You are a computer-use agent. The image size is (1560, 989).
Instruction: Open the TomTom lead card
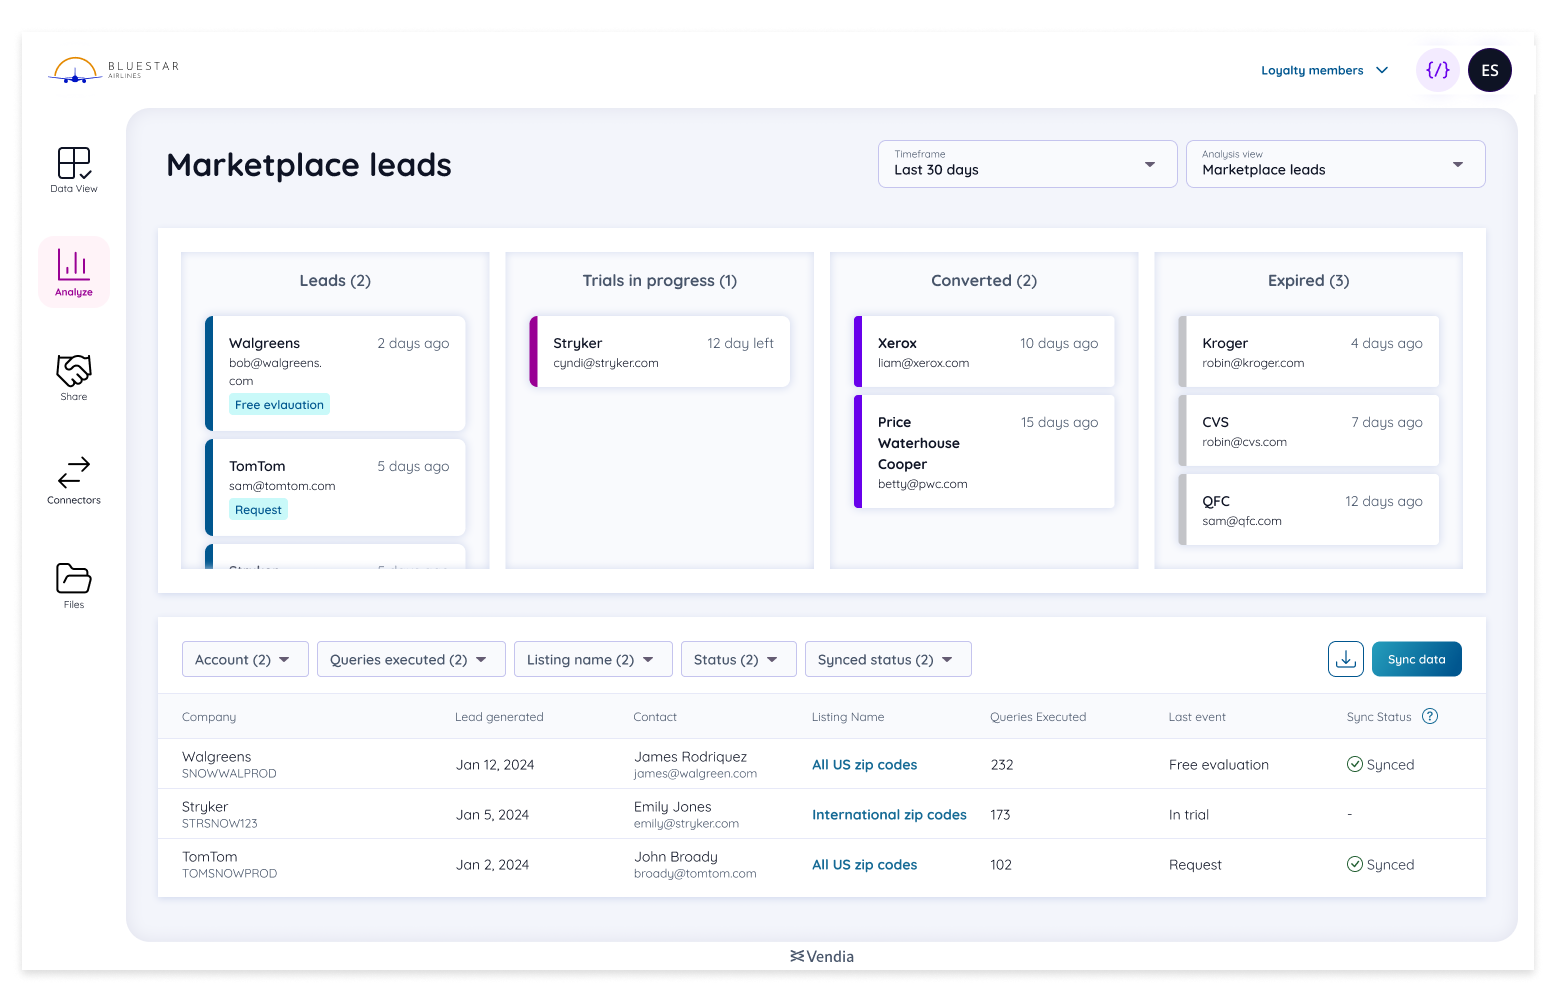[x=335, y=487]
